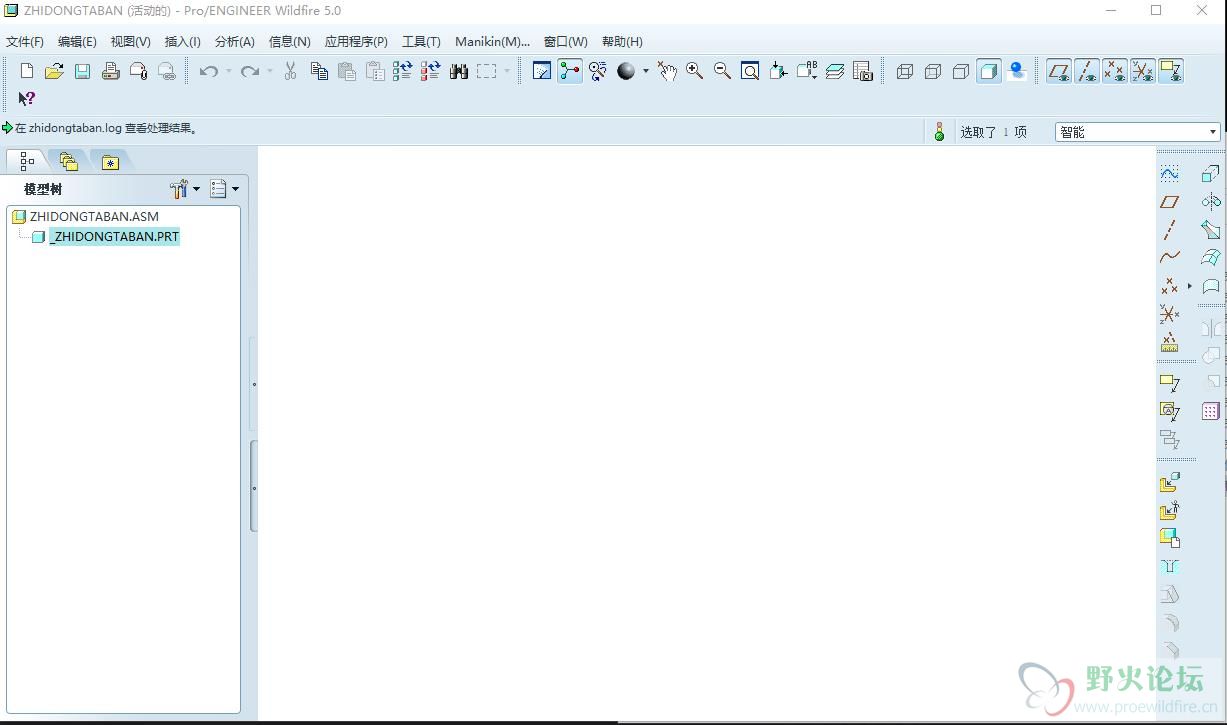This screenshot has height=725, width=1227.
Task: Open the Appearance gallery sphere icon
Action: point(626,71)
